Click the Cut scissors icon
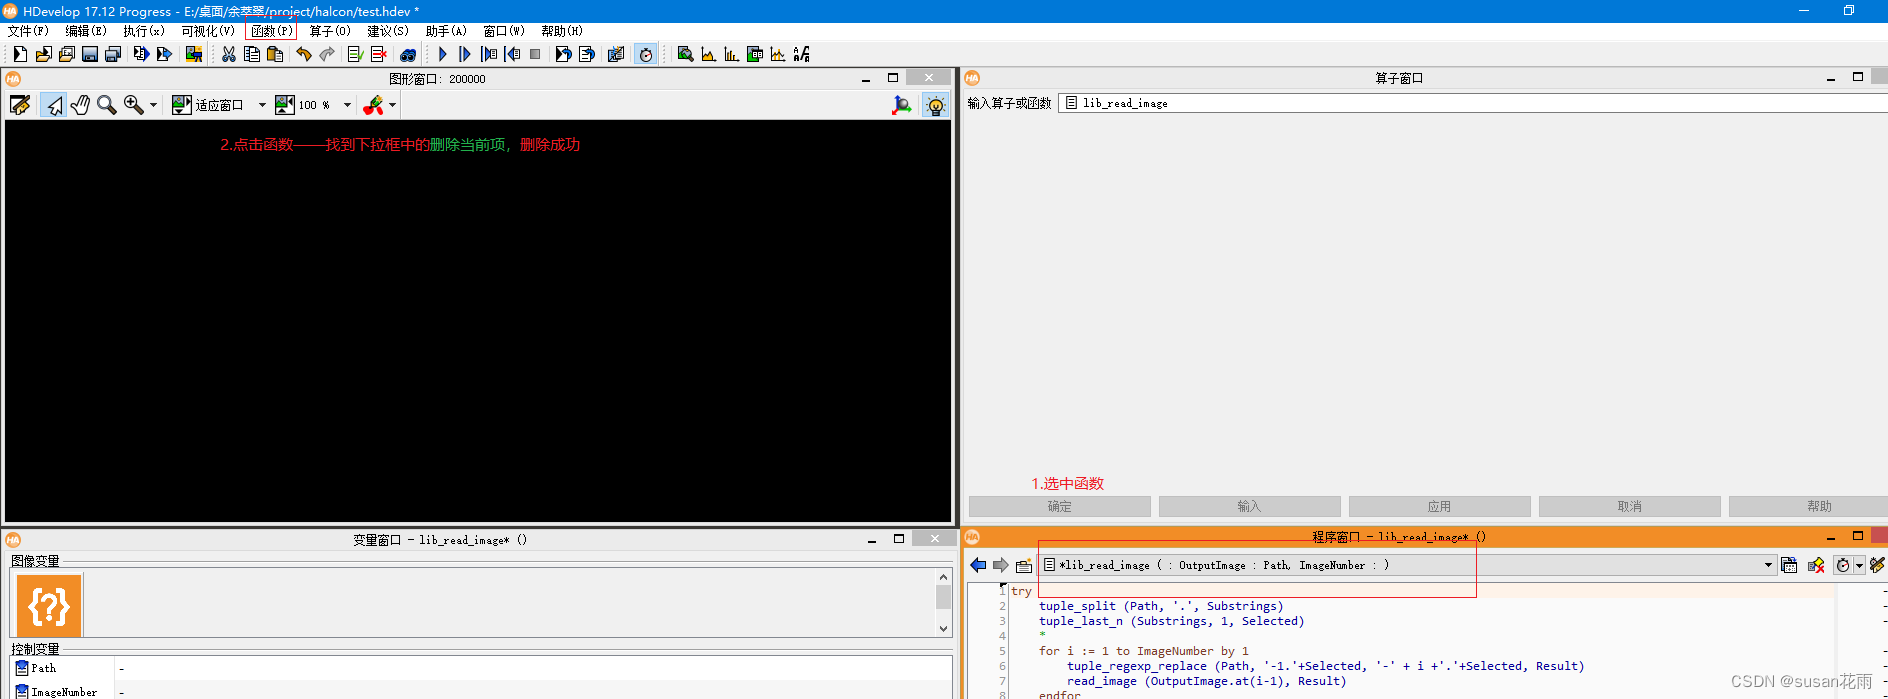The height and width of the screenshot is (699, 1888). [x=229, y=54]
